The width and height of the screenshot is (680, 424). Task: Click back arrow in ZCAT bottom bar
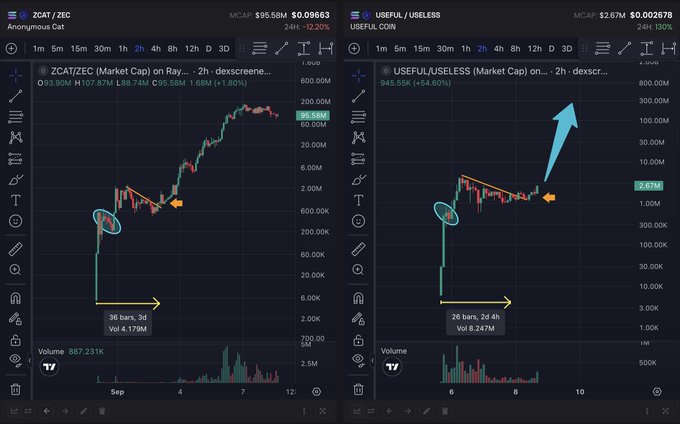coord(47,411)
